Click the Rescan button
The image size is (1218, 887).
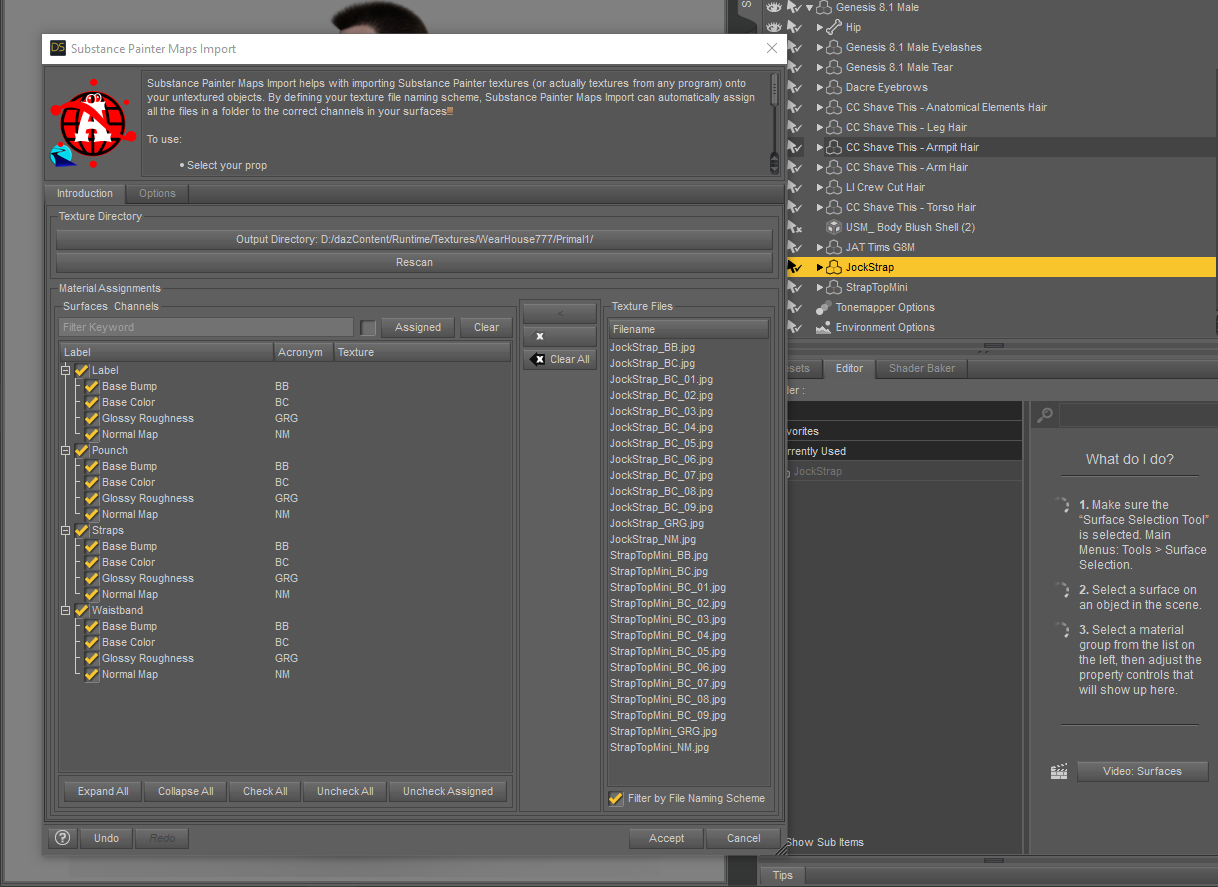tap(414, 262)
